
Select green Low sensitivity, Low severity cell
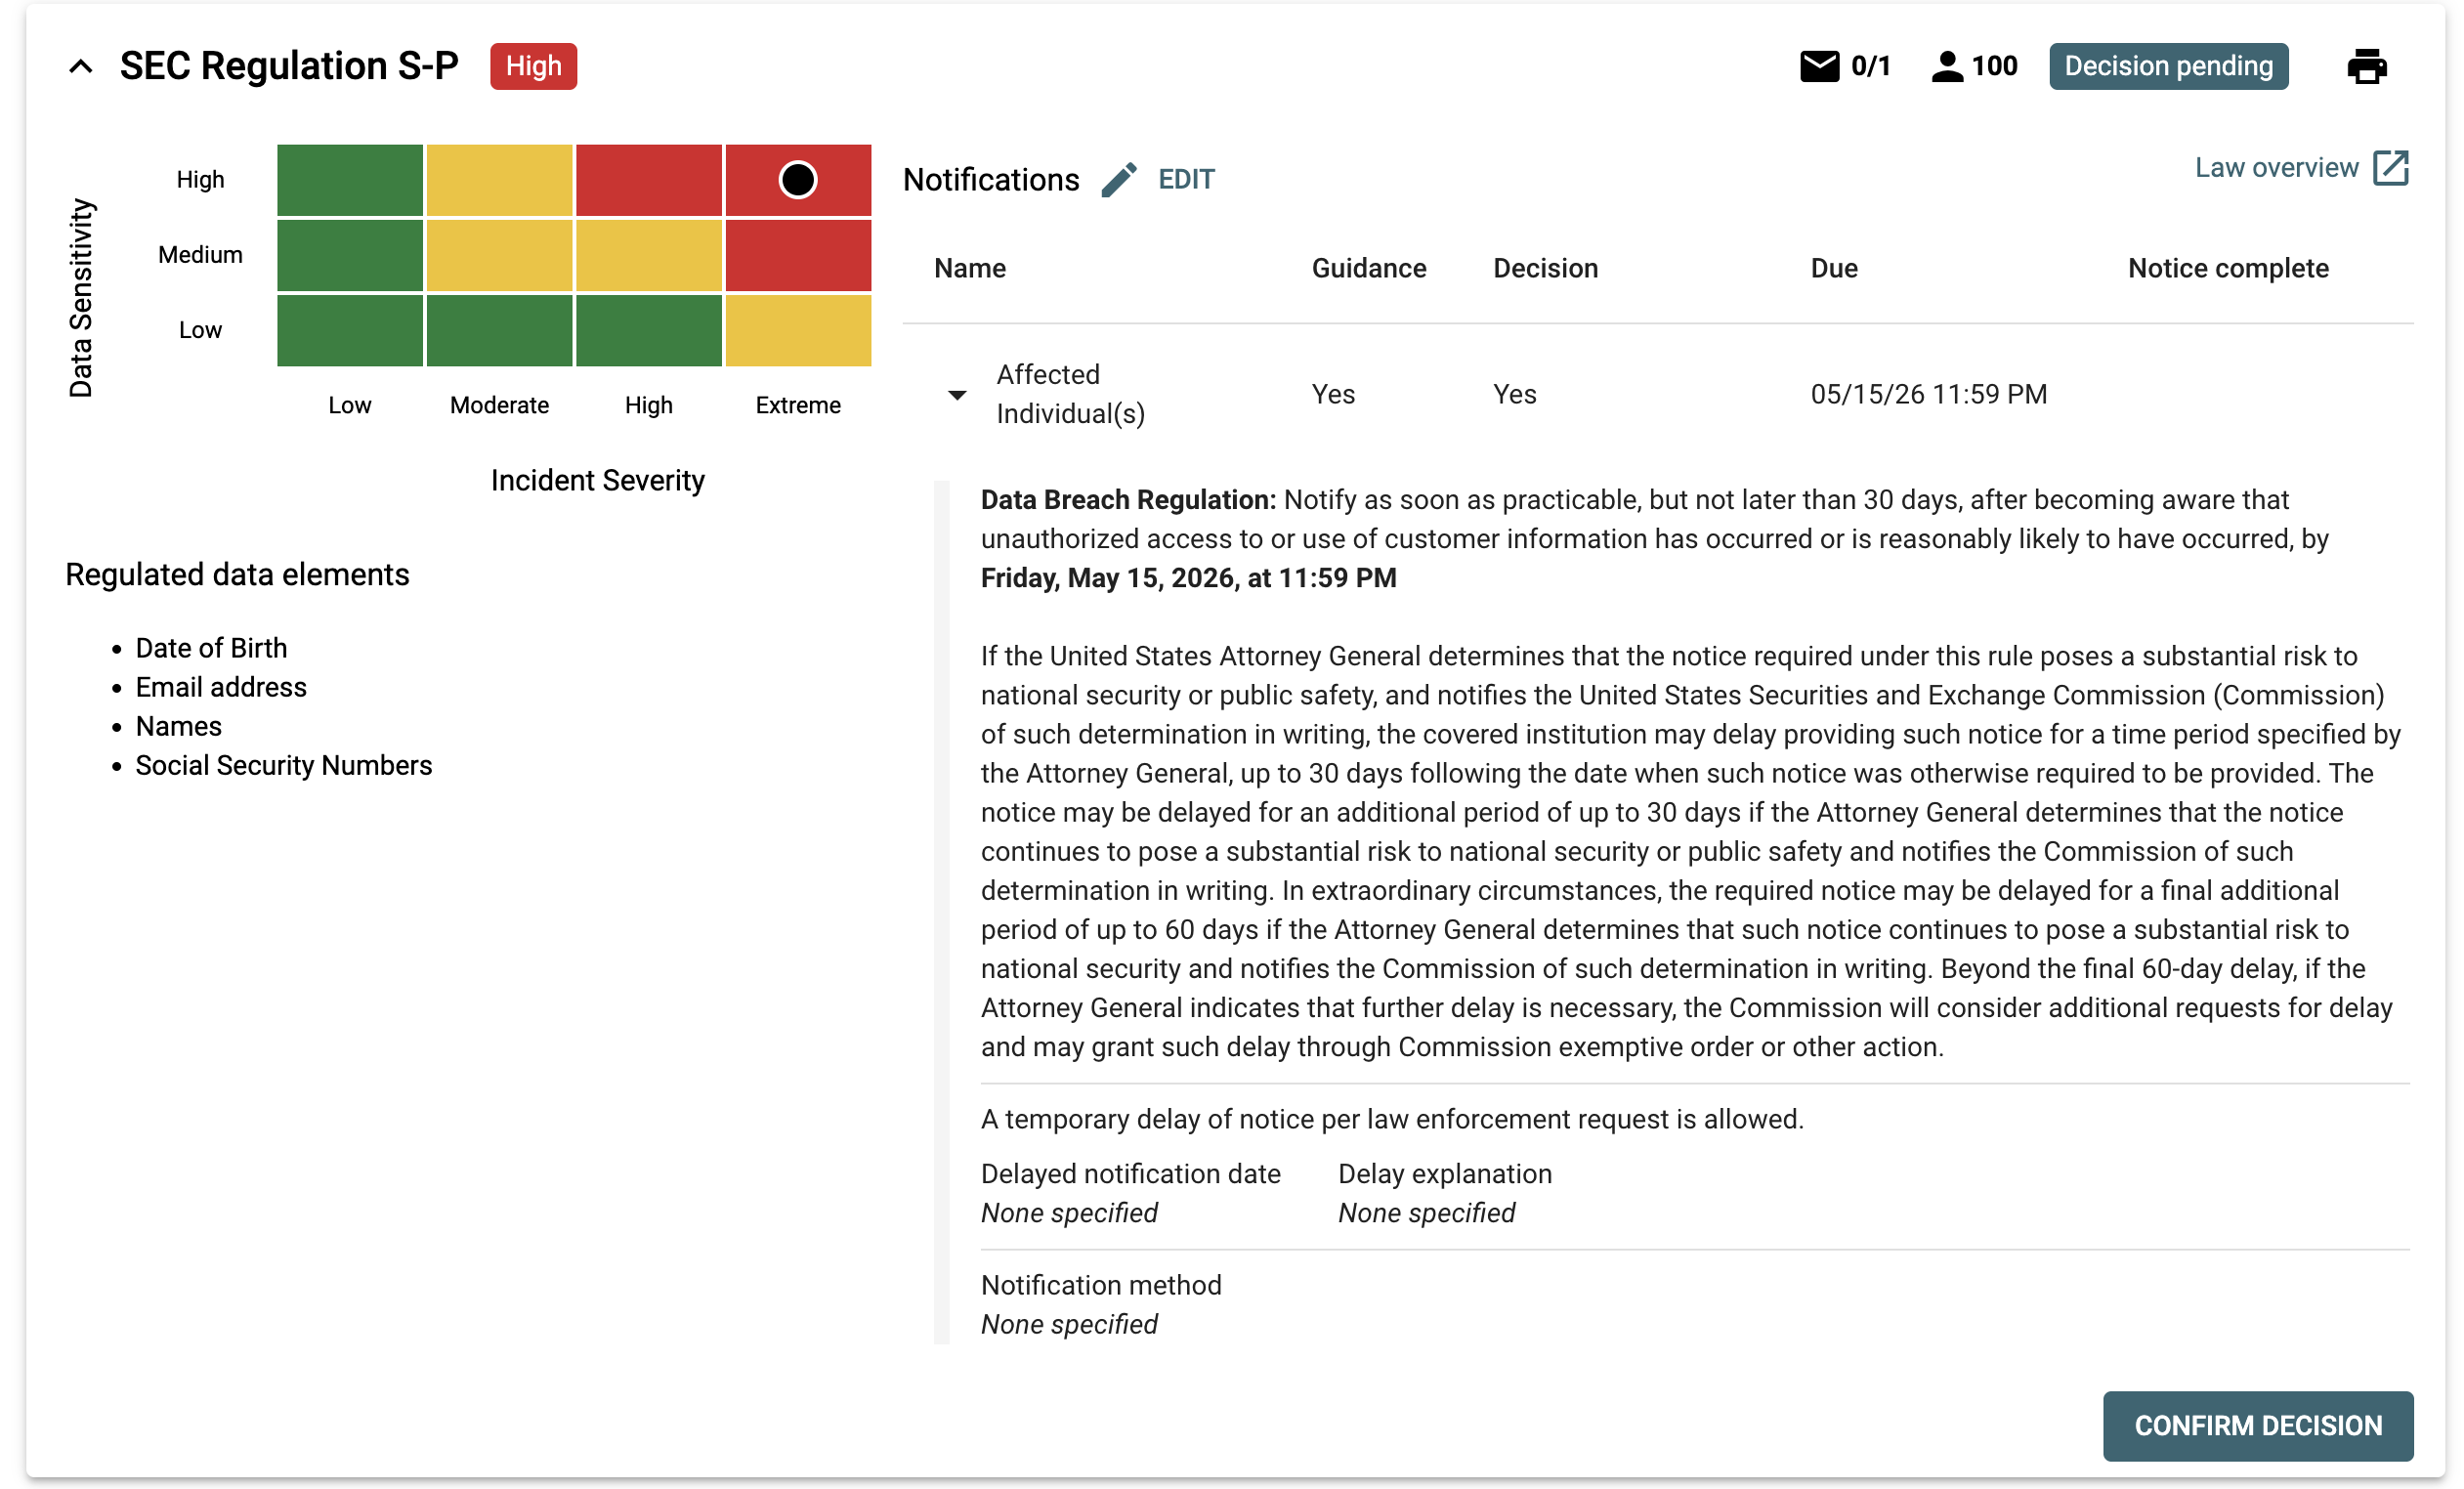[350, 330]
